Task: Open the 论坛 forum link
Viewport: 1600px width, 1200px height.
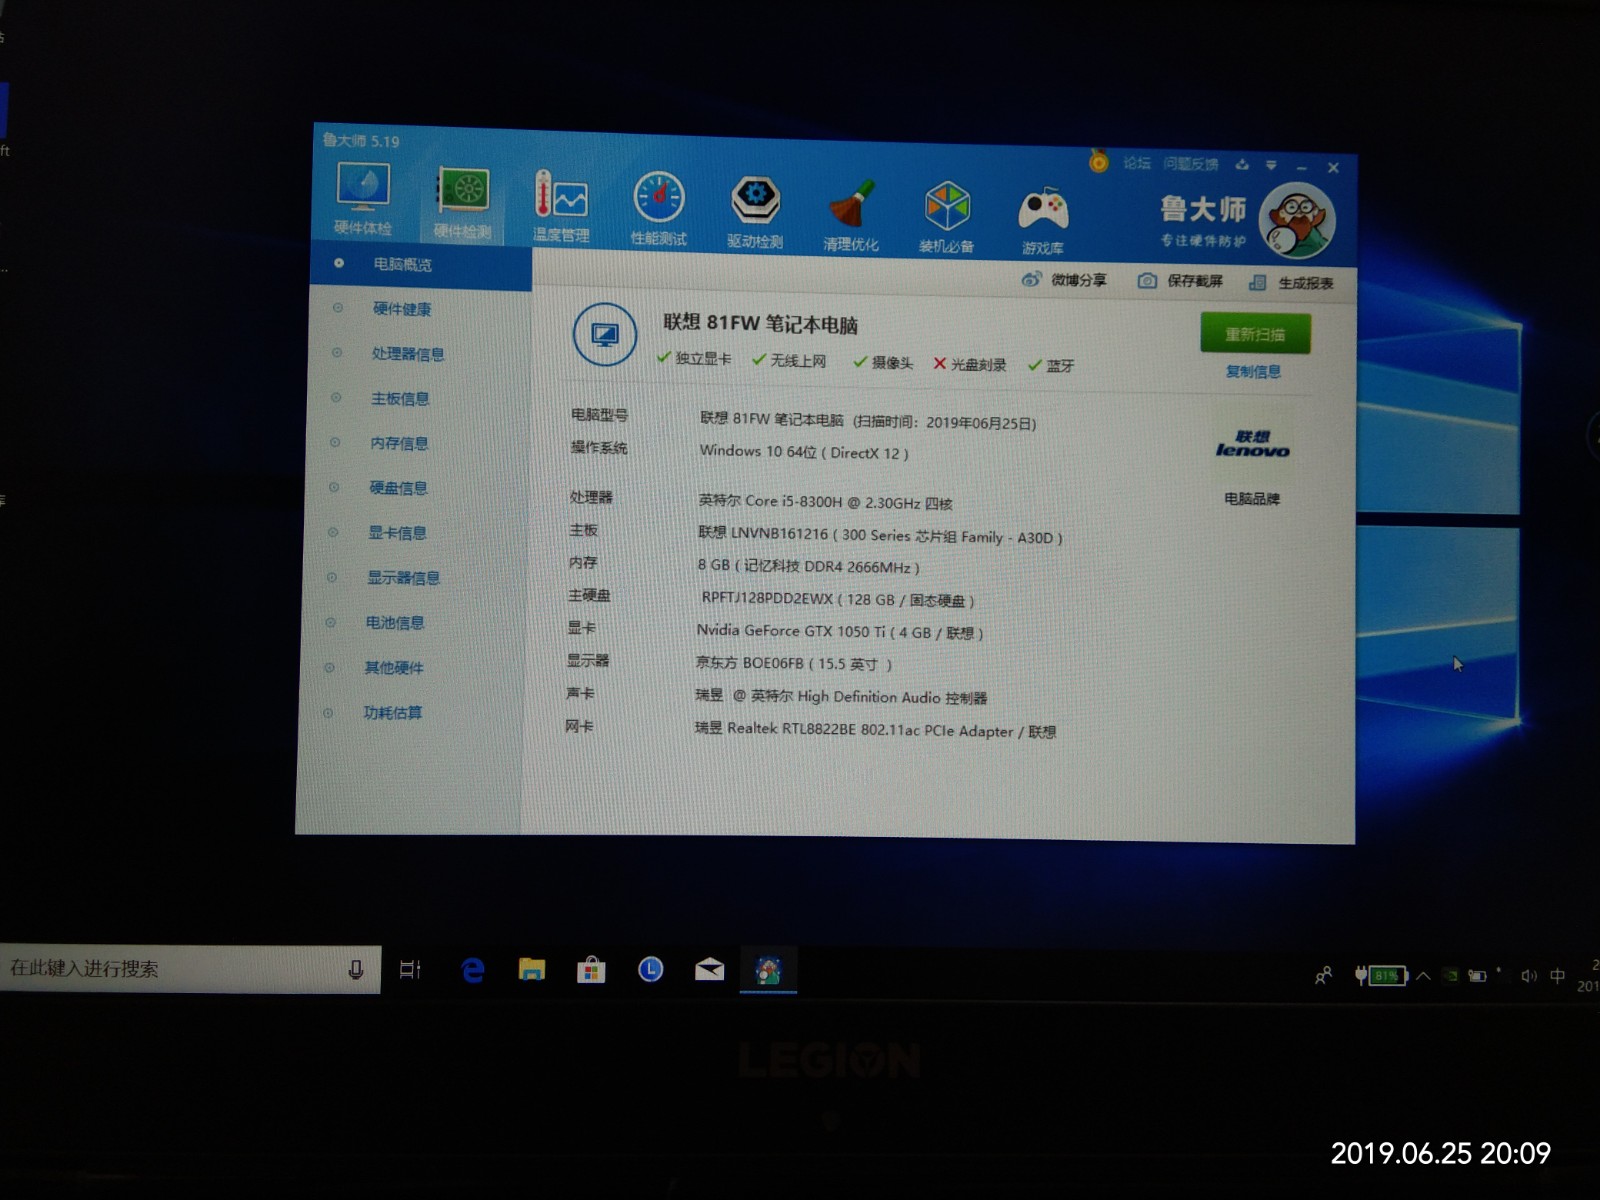Action: pyautogui.click(x=1137, y=163)
